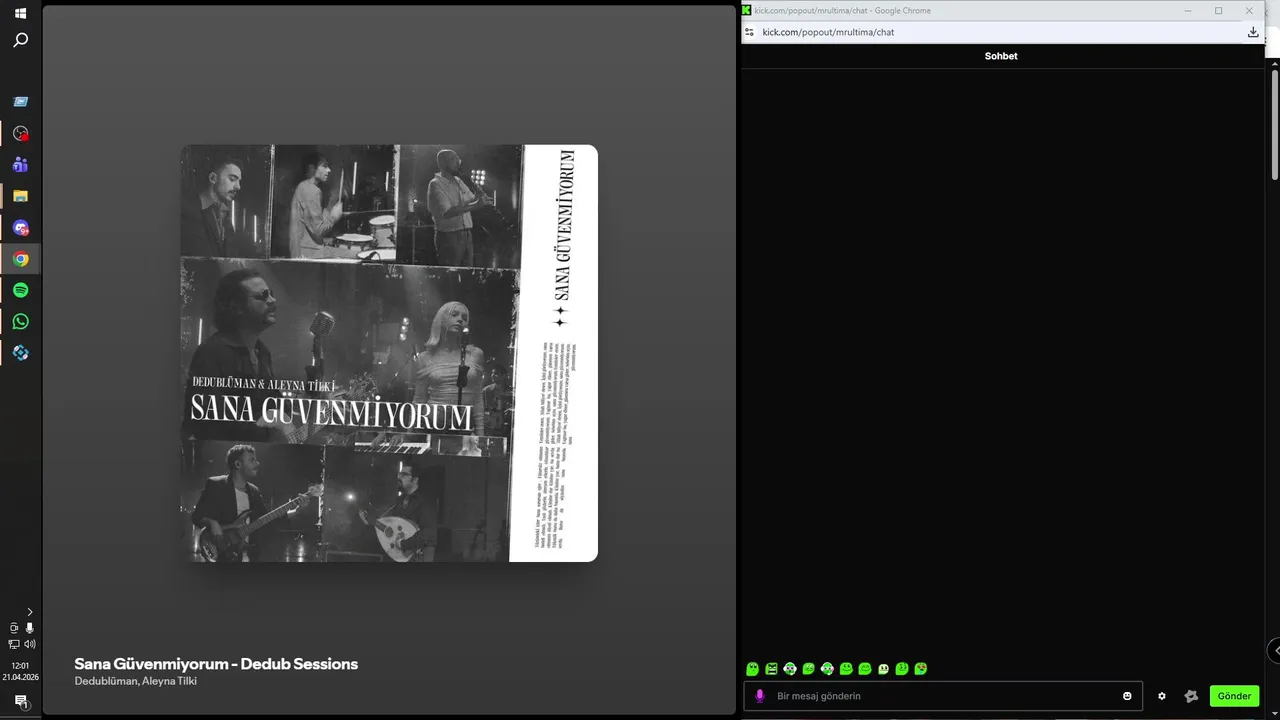
Task: Open the volume speaker tray icon
Action: 29,644
